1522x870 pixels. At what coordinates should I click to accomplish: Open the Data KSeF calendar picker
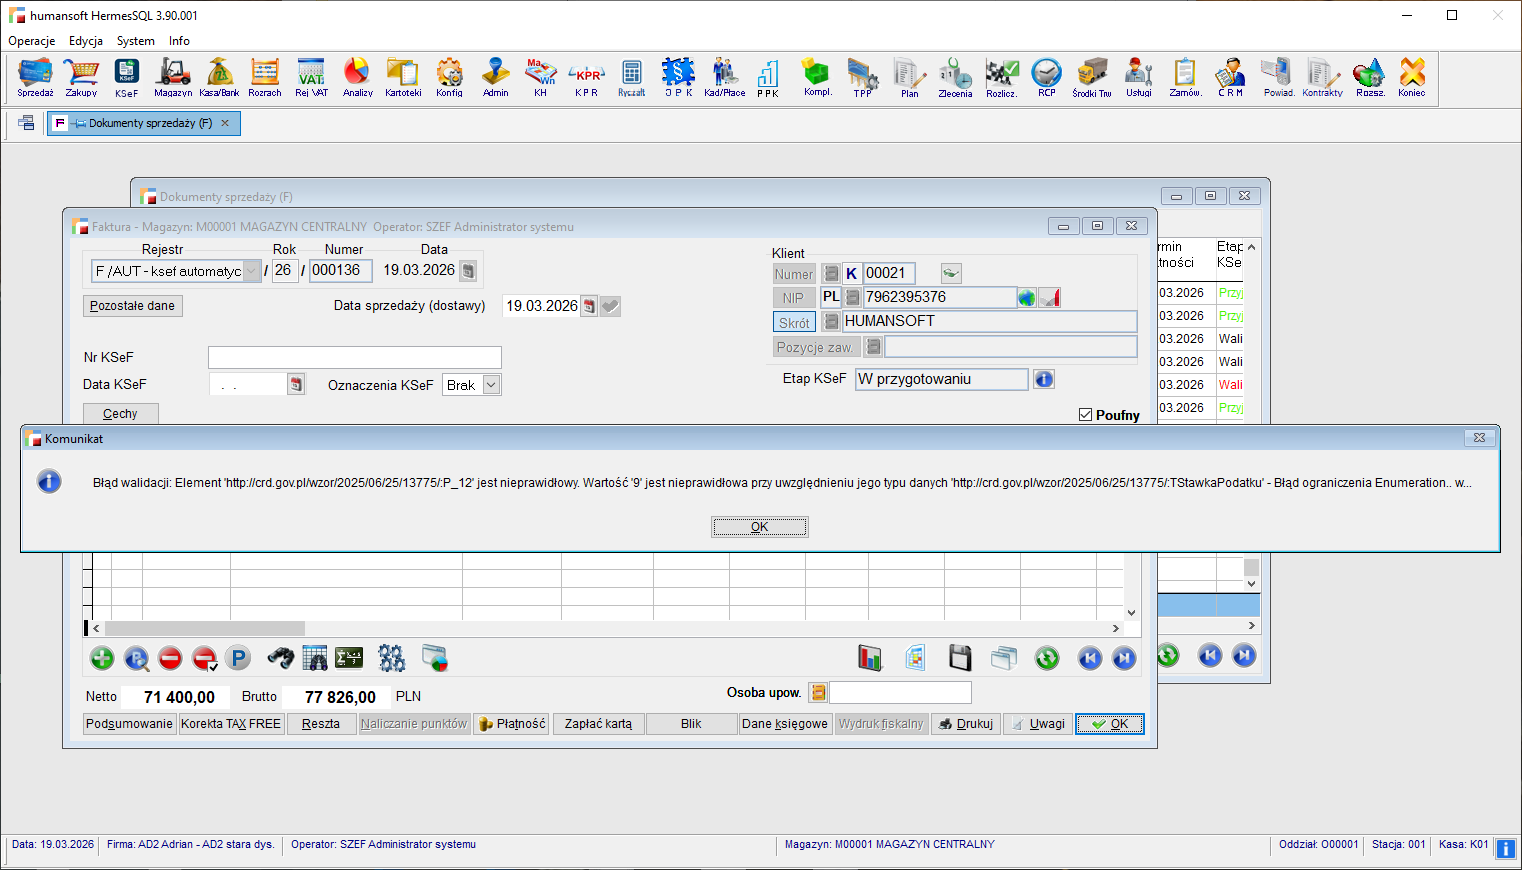tap(296, 385)
